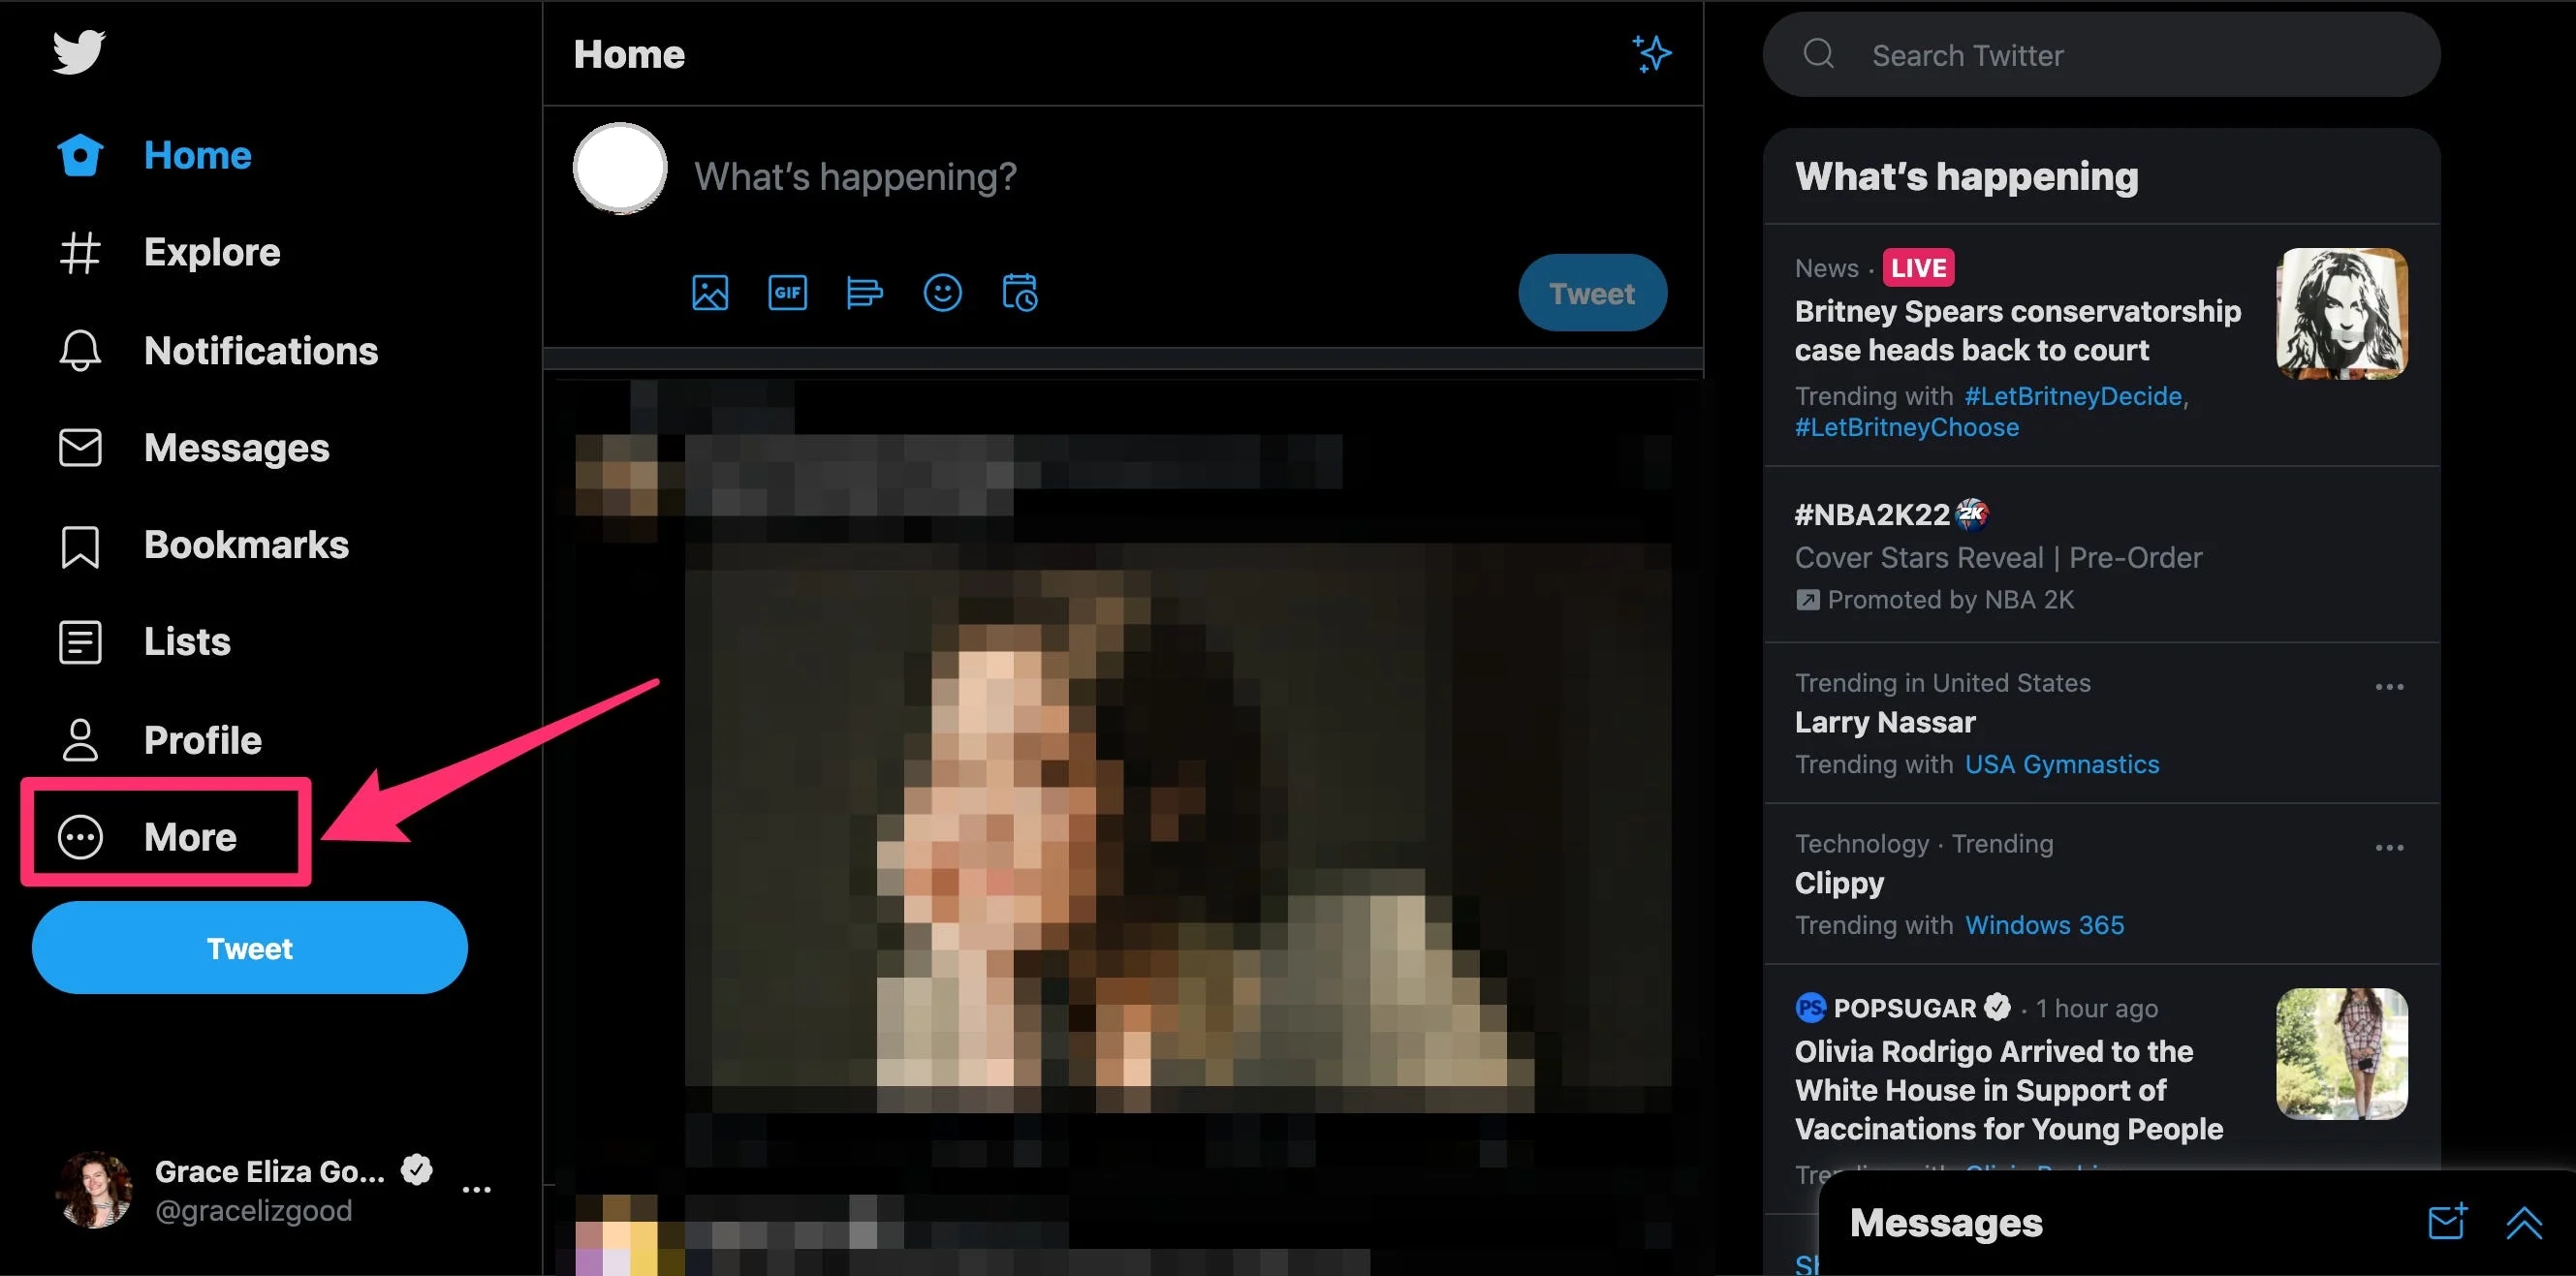Viewport: 2576px width, 1276px height.
Task: Compose new message in Messages drawer
Action: pyautogui.click(x=2446, y=1222)
